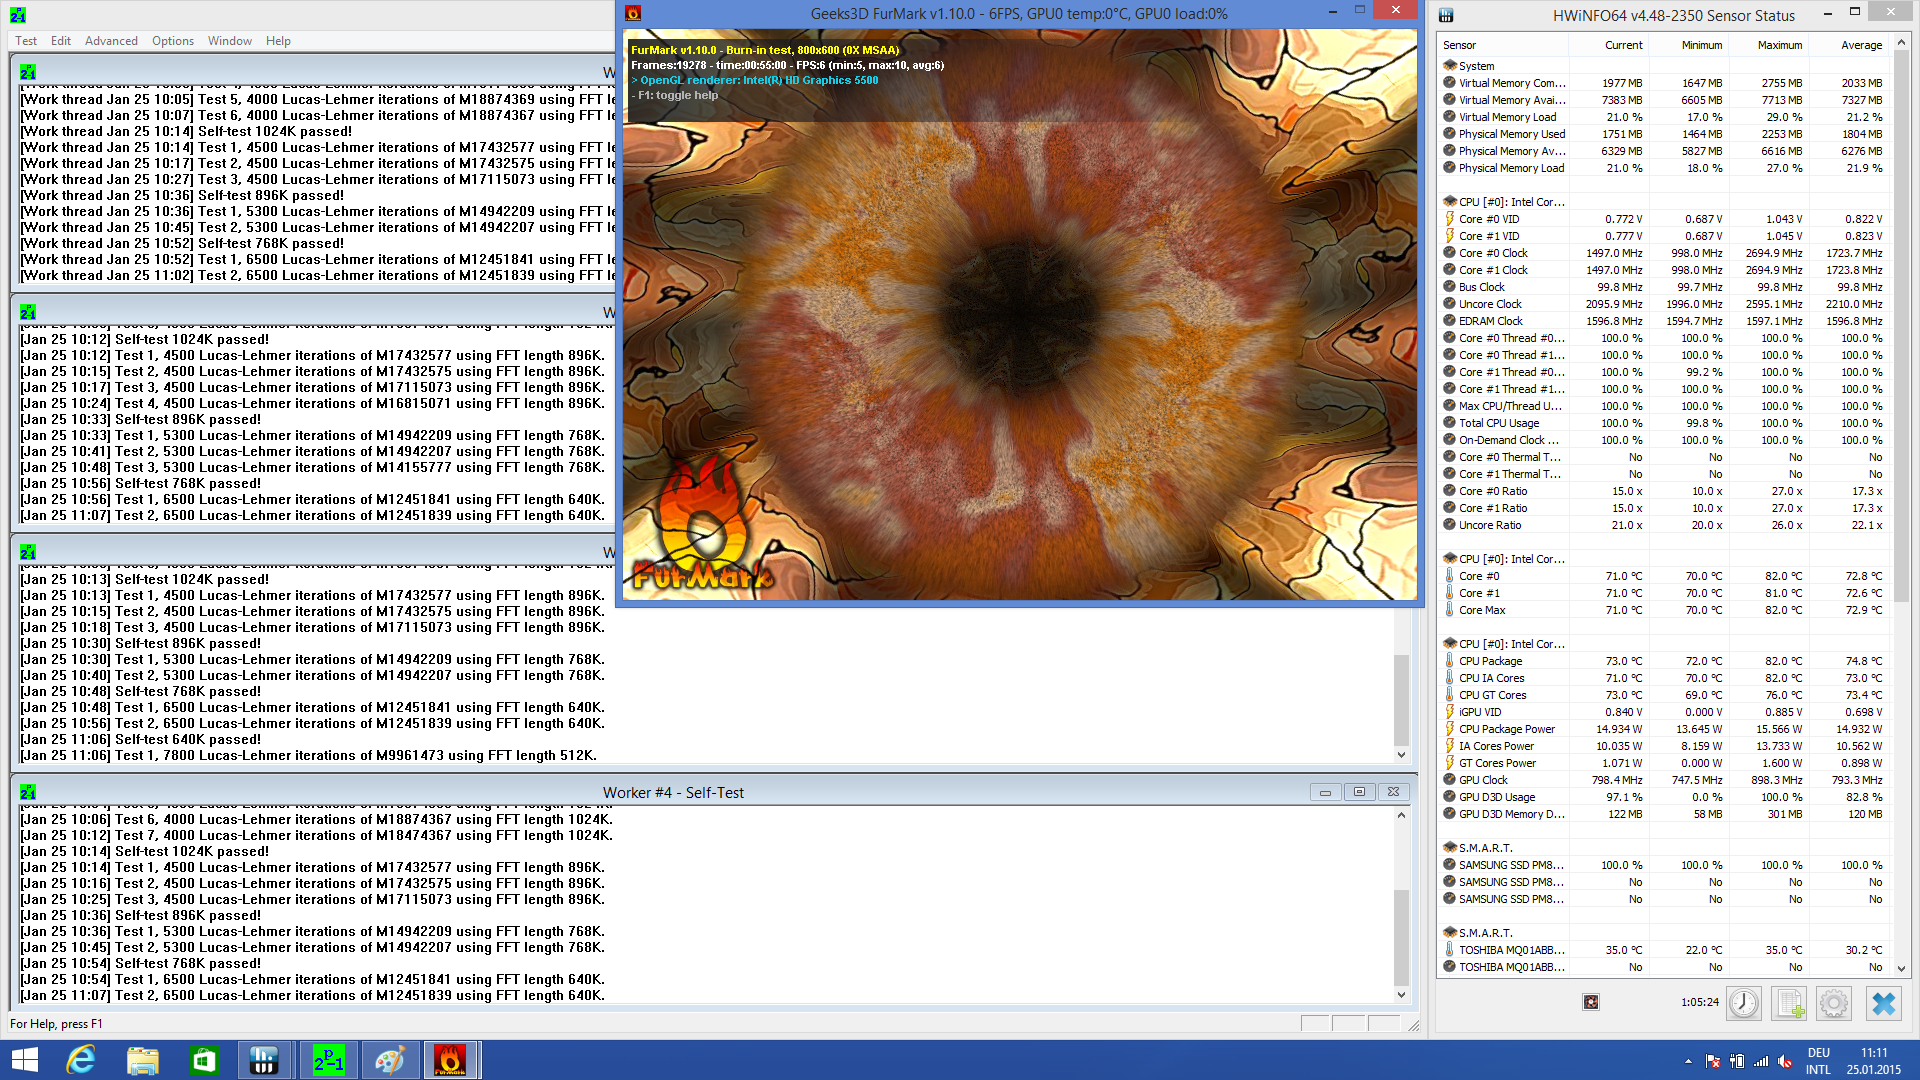
Task: Click the battery power tray icon
Action: pyautogui.click(x=1737, y=1061)
